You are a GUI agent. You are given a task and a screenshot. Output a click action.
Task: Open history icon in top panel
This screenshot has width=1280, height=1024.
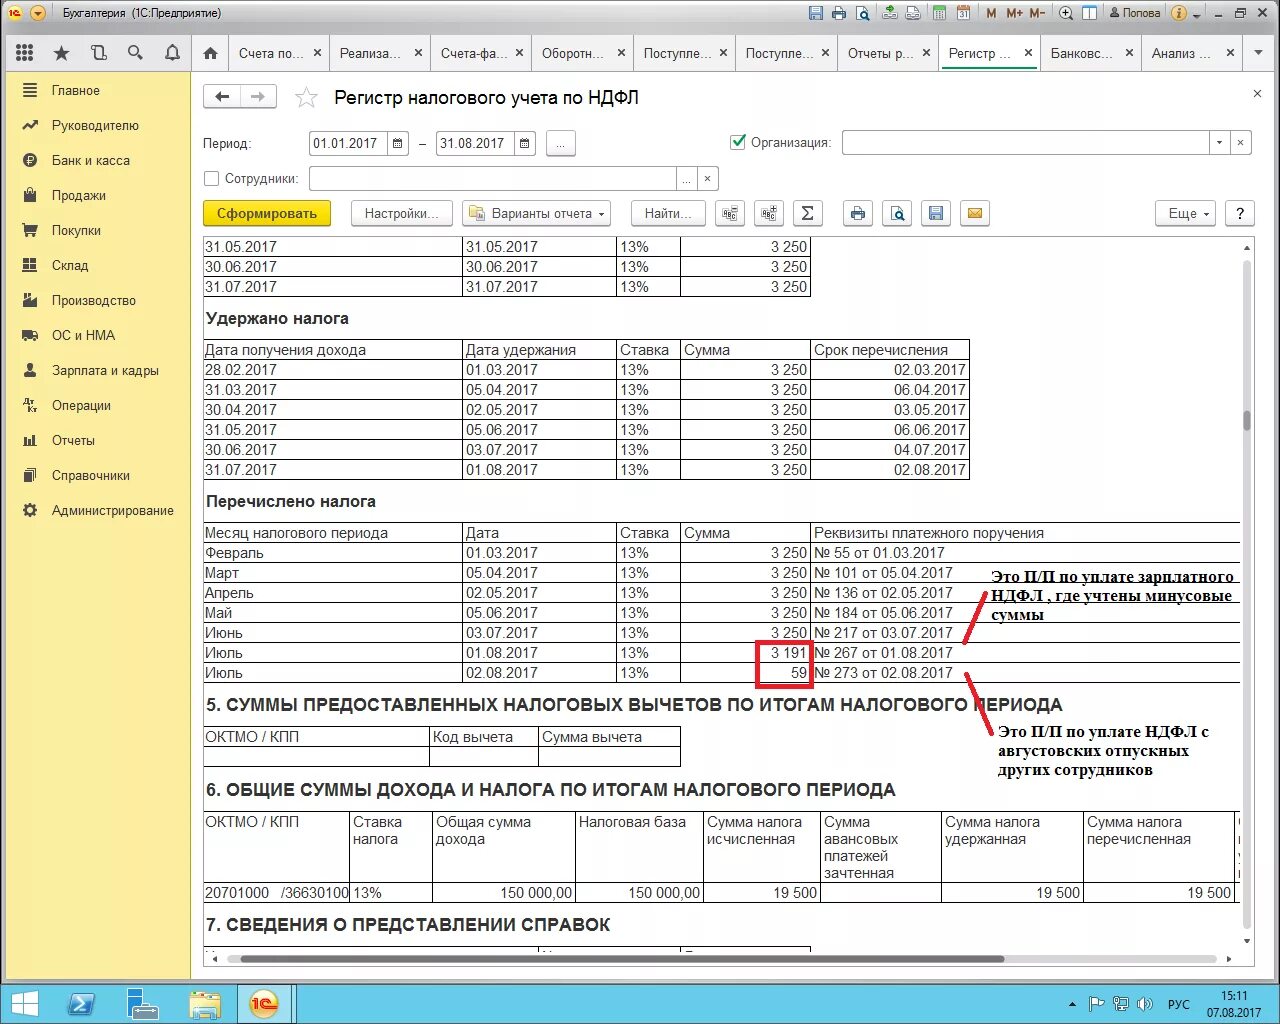point(98,53)
